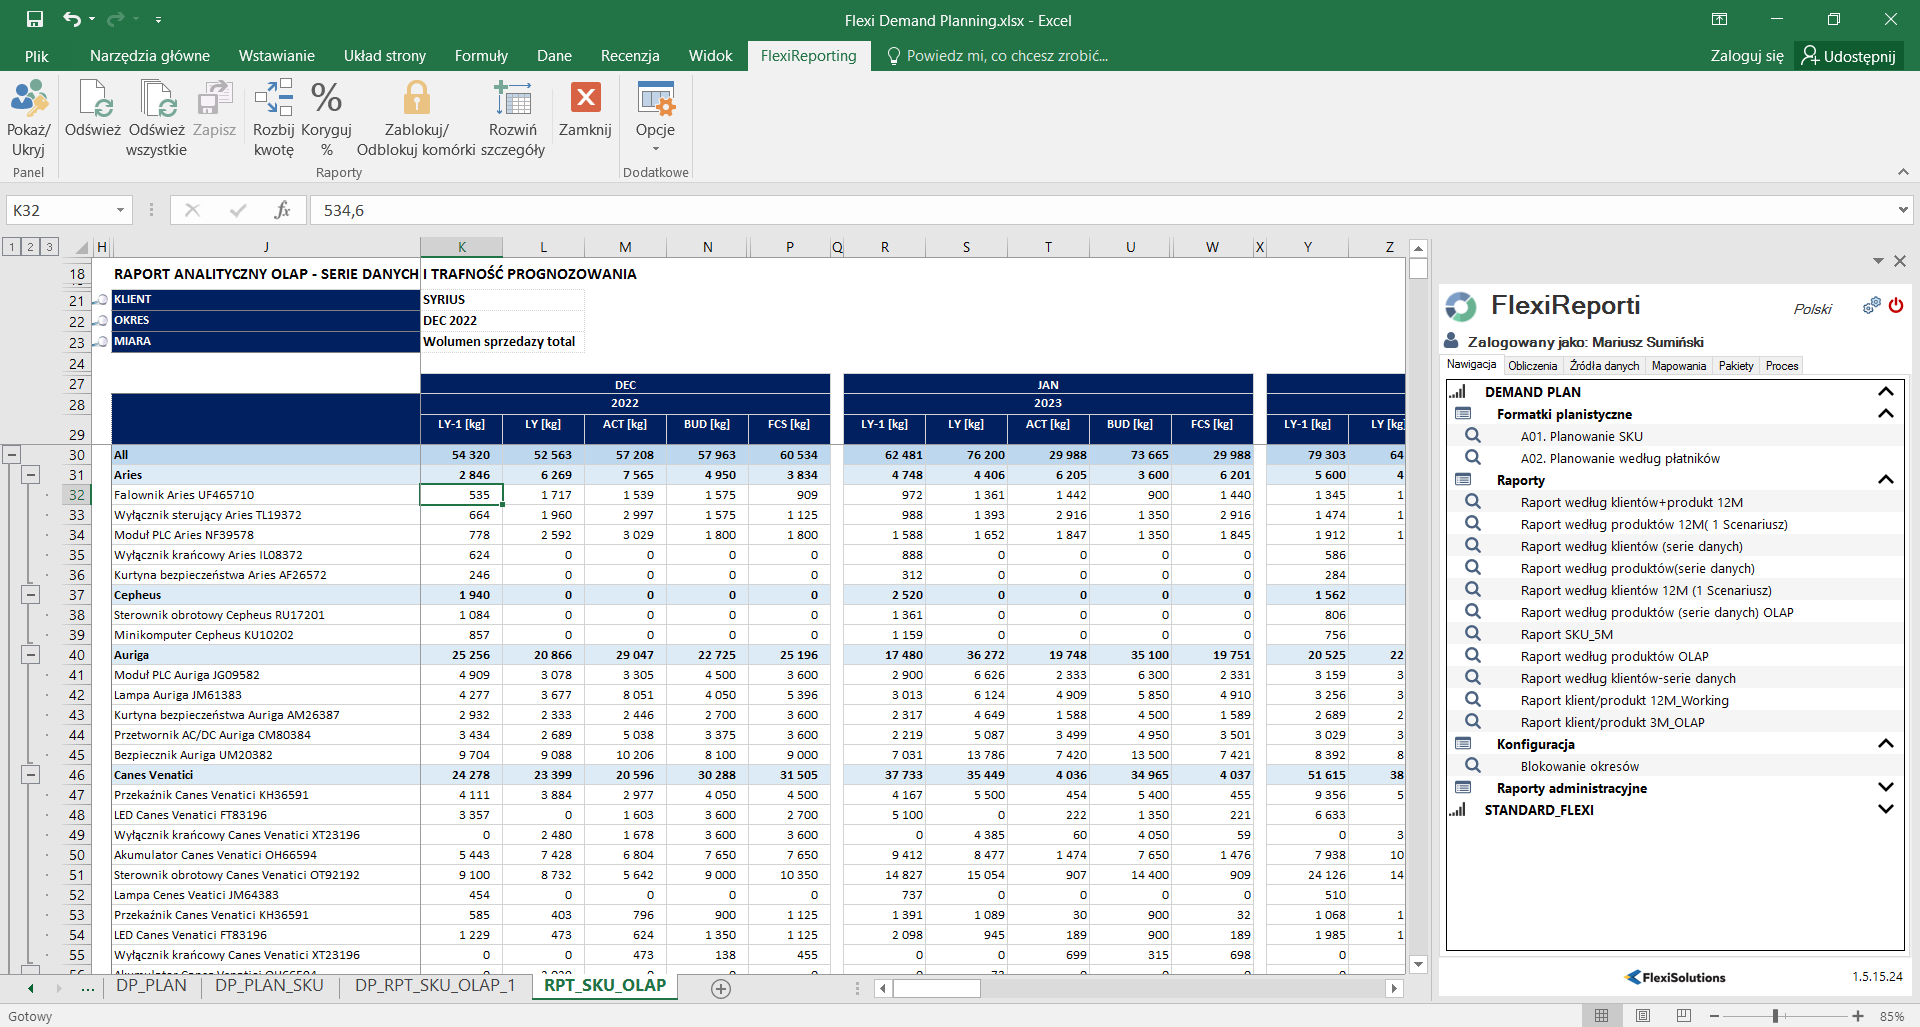This screenshot has height=1027, width=1920.
Task: Click the FlexiReporting power logout icon
Action: click(1896, 306)
